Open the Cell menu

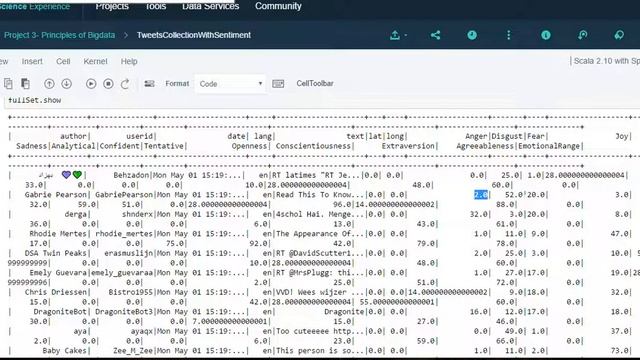[63, 61]
